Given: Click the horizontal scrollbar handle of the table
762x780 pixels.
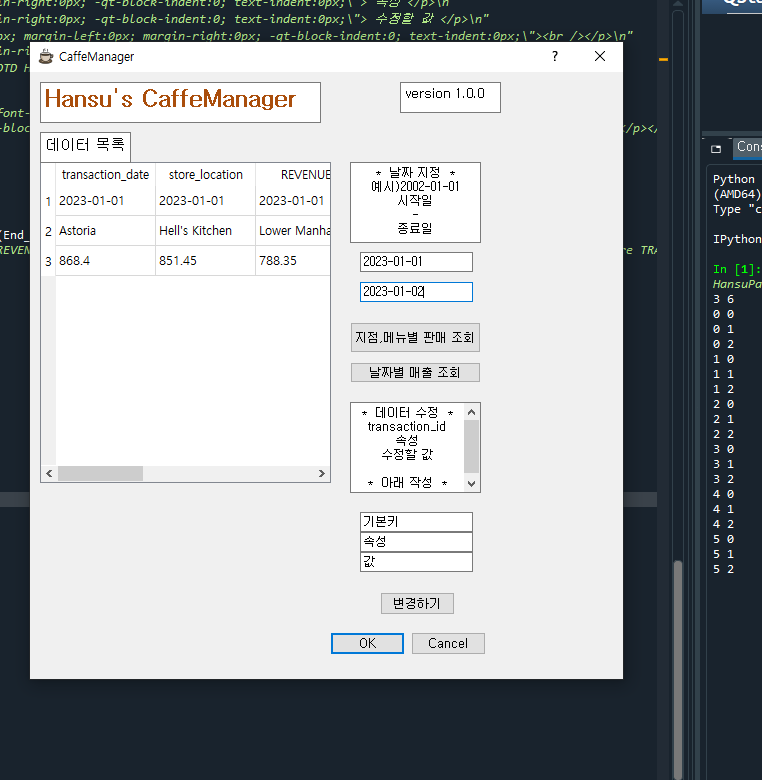Looking at the screenshot, I should pyautogui.click(x=100, y=474).
